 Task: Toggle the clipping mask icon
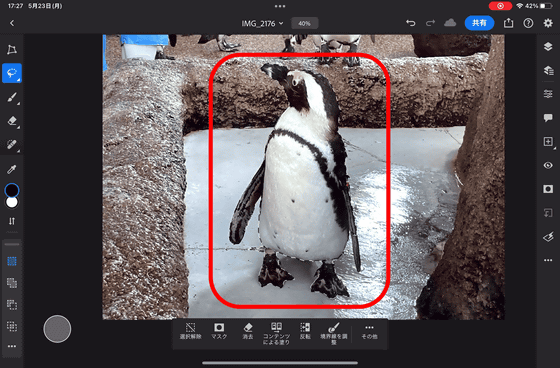click(x=548, y=213)
